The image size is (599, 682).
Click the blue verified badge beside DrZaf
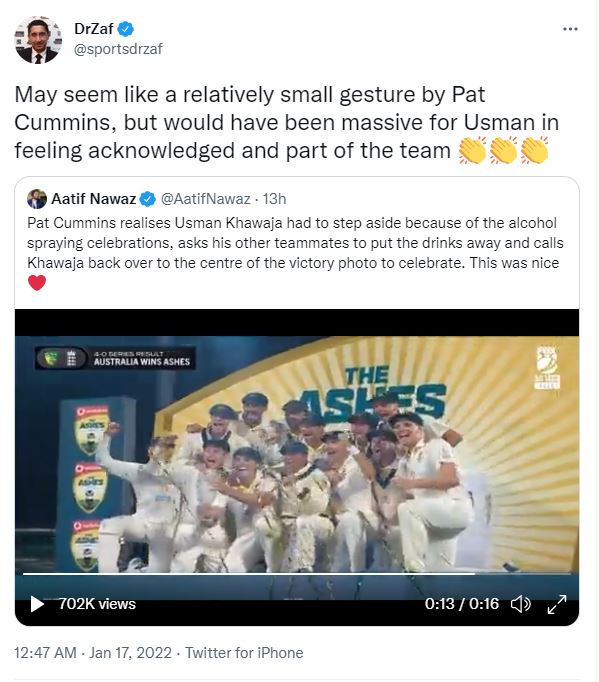click(x=126, y=29)
